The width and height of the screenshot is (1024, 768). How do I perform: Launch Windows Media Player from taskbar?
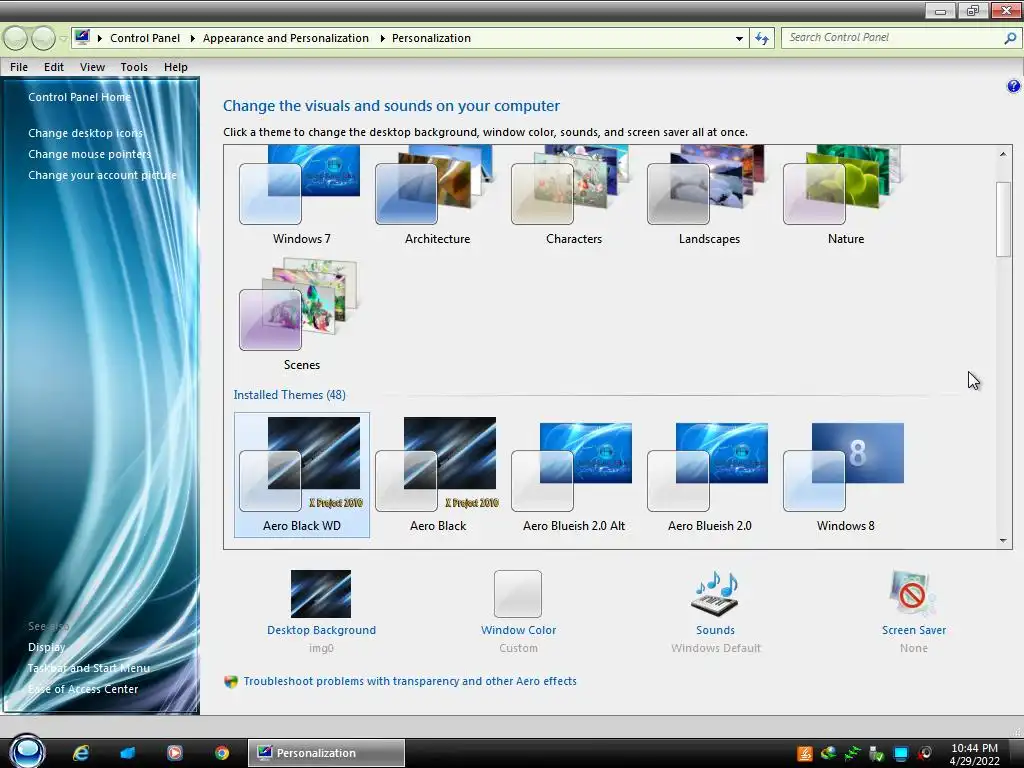(174, 753)
